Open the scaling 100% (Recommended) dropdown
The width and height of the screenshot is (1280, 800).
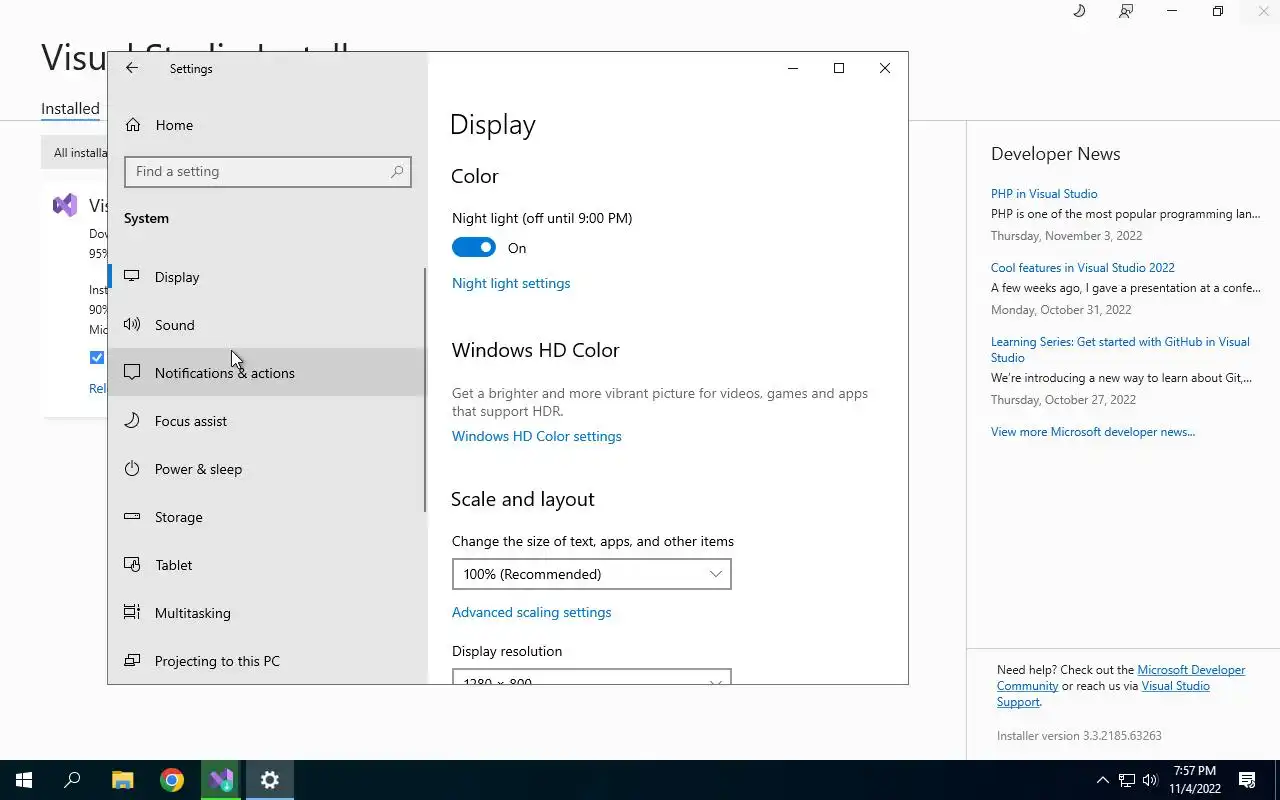coord(591,574)
